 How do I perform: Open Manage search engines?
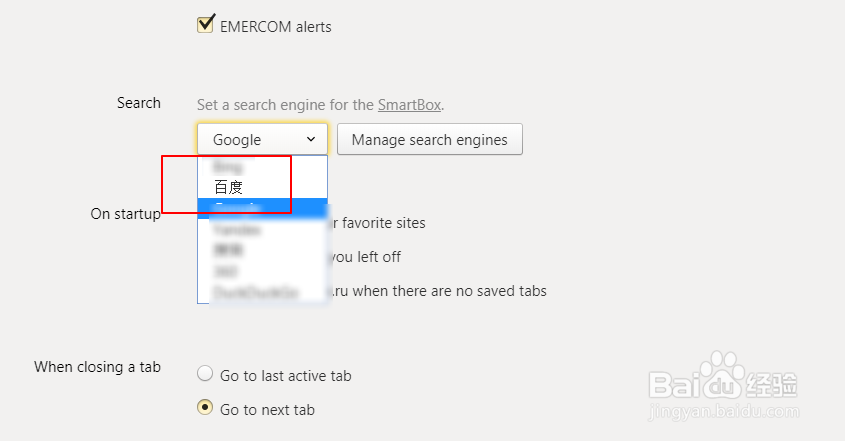click(430, 140)
